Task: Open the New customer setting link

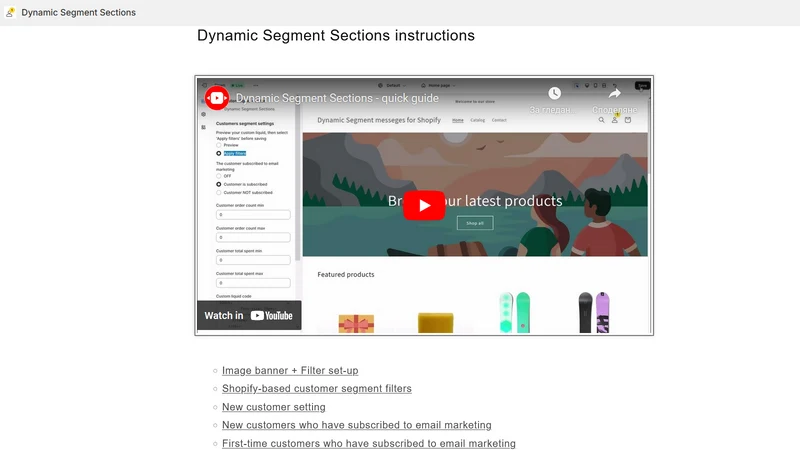Action: pyautogui.click(x=273, y=407)
